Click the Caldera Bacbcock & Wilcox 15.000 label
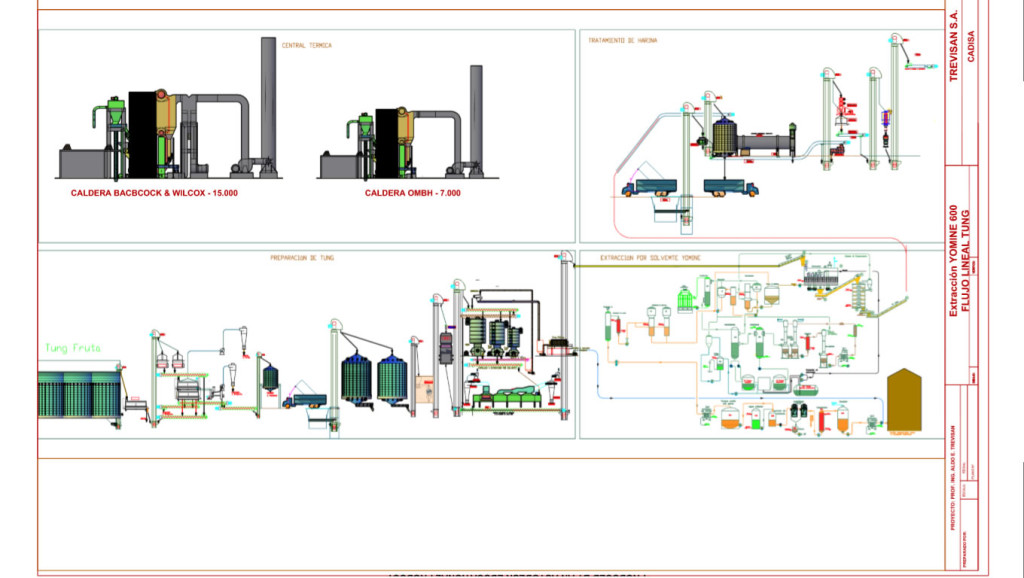This screenshot has height=578, width=1024. (x=154, y=193)
